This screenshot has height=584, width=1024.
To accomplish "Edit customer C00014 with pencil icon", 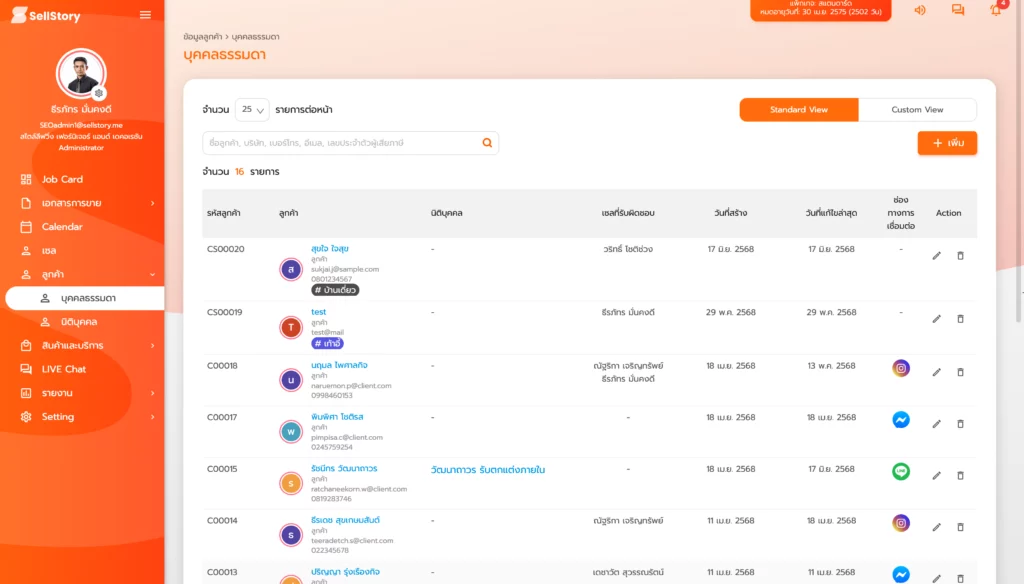I will click(x=936, y=527).
